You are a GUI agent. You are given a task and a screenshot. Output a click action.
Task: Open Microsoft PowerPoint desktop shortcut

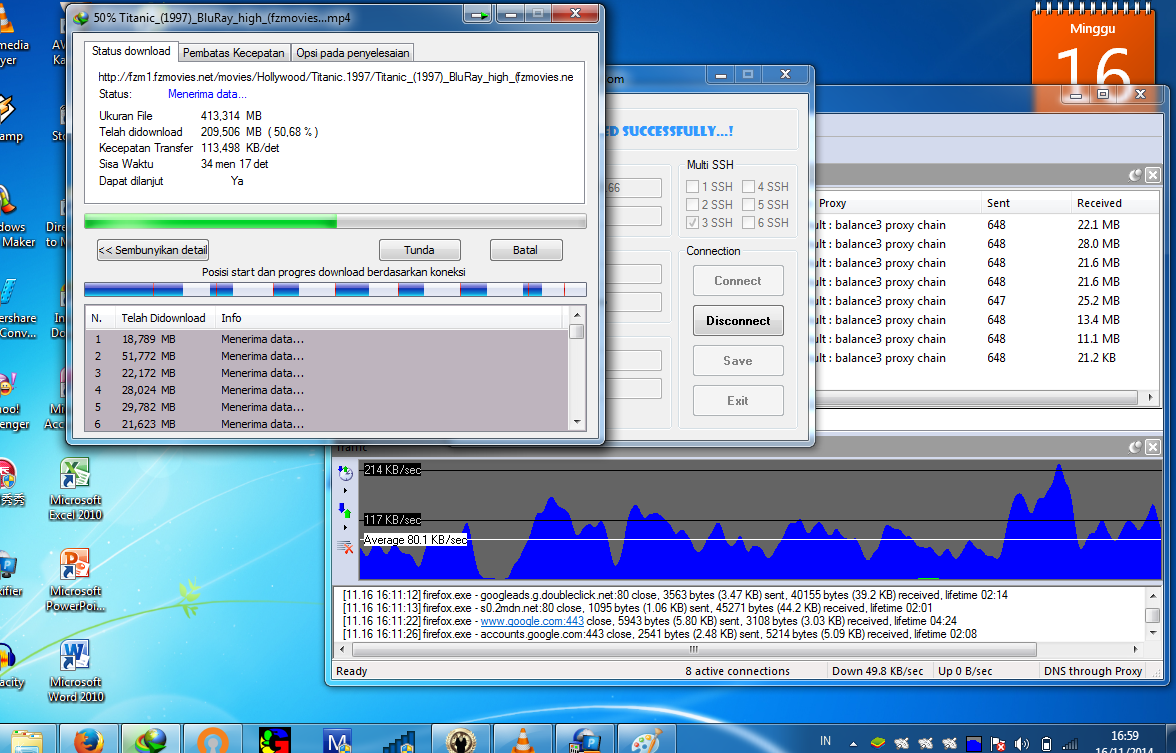tap(75, 580)
